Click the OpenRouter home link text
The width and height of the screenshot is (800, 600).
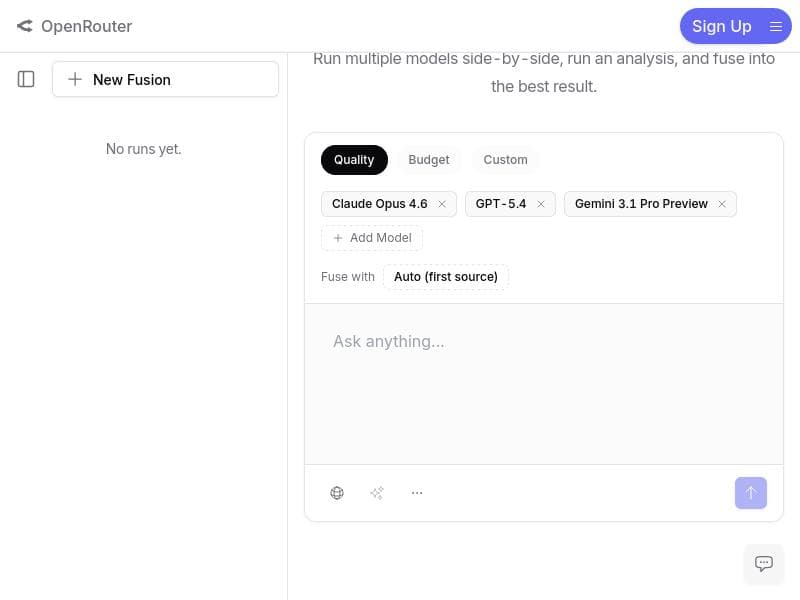[x=86, y=26]
